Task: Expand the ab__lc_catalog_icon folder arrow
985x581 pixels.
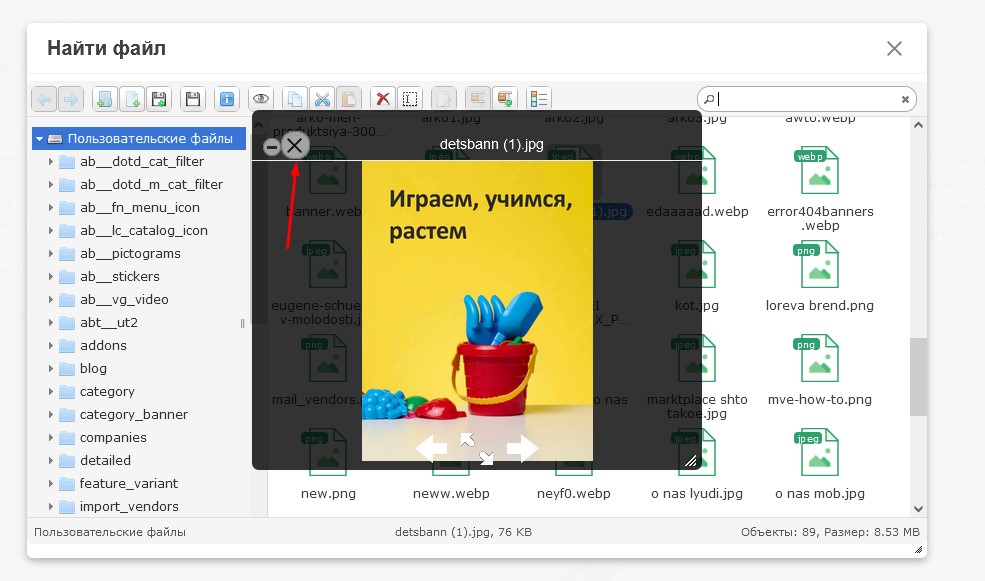Action: click(51, 231)
